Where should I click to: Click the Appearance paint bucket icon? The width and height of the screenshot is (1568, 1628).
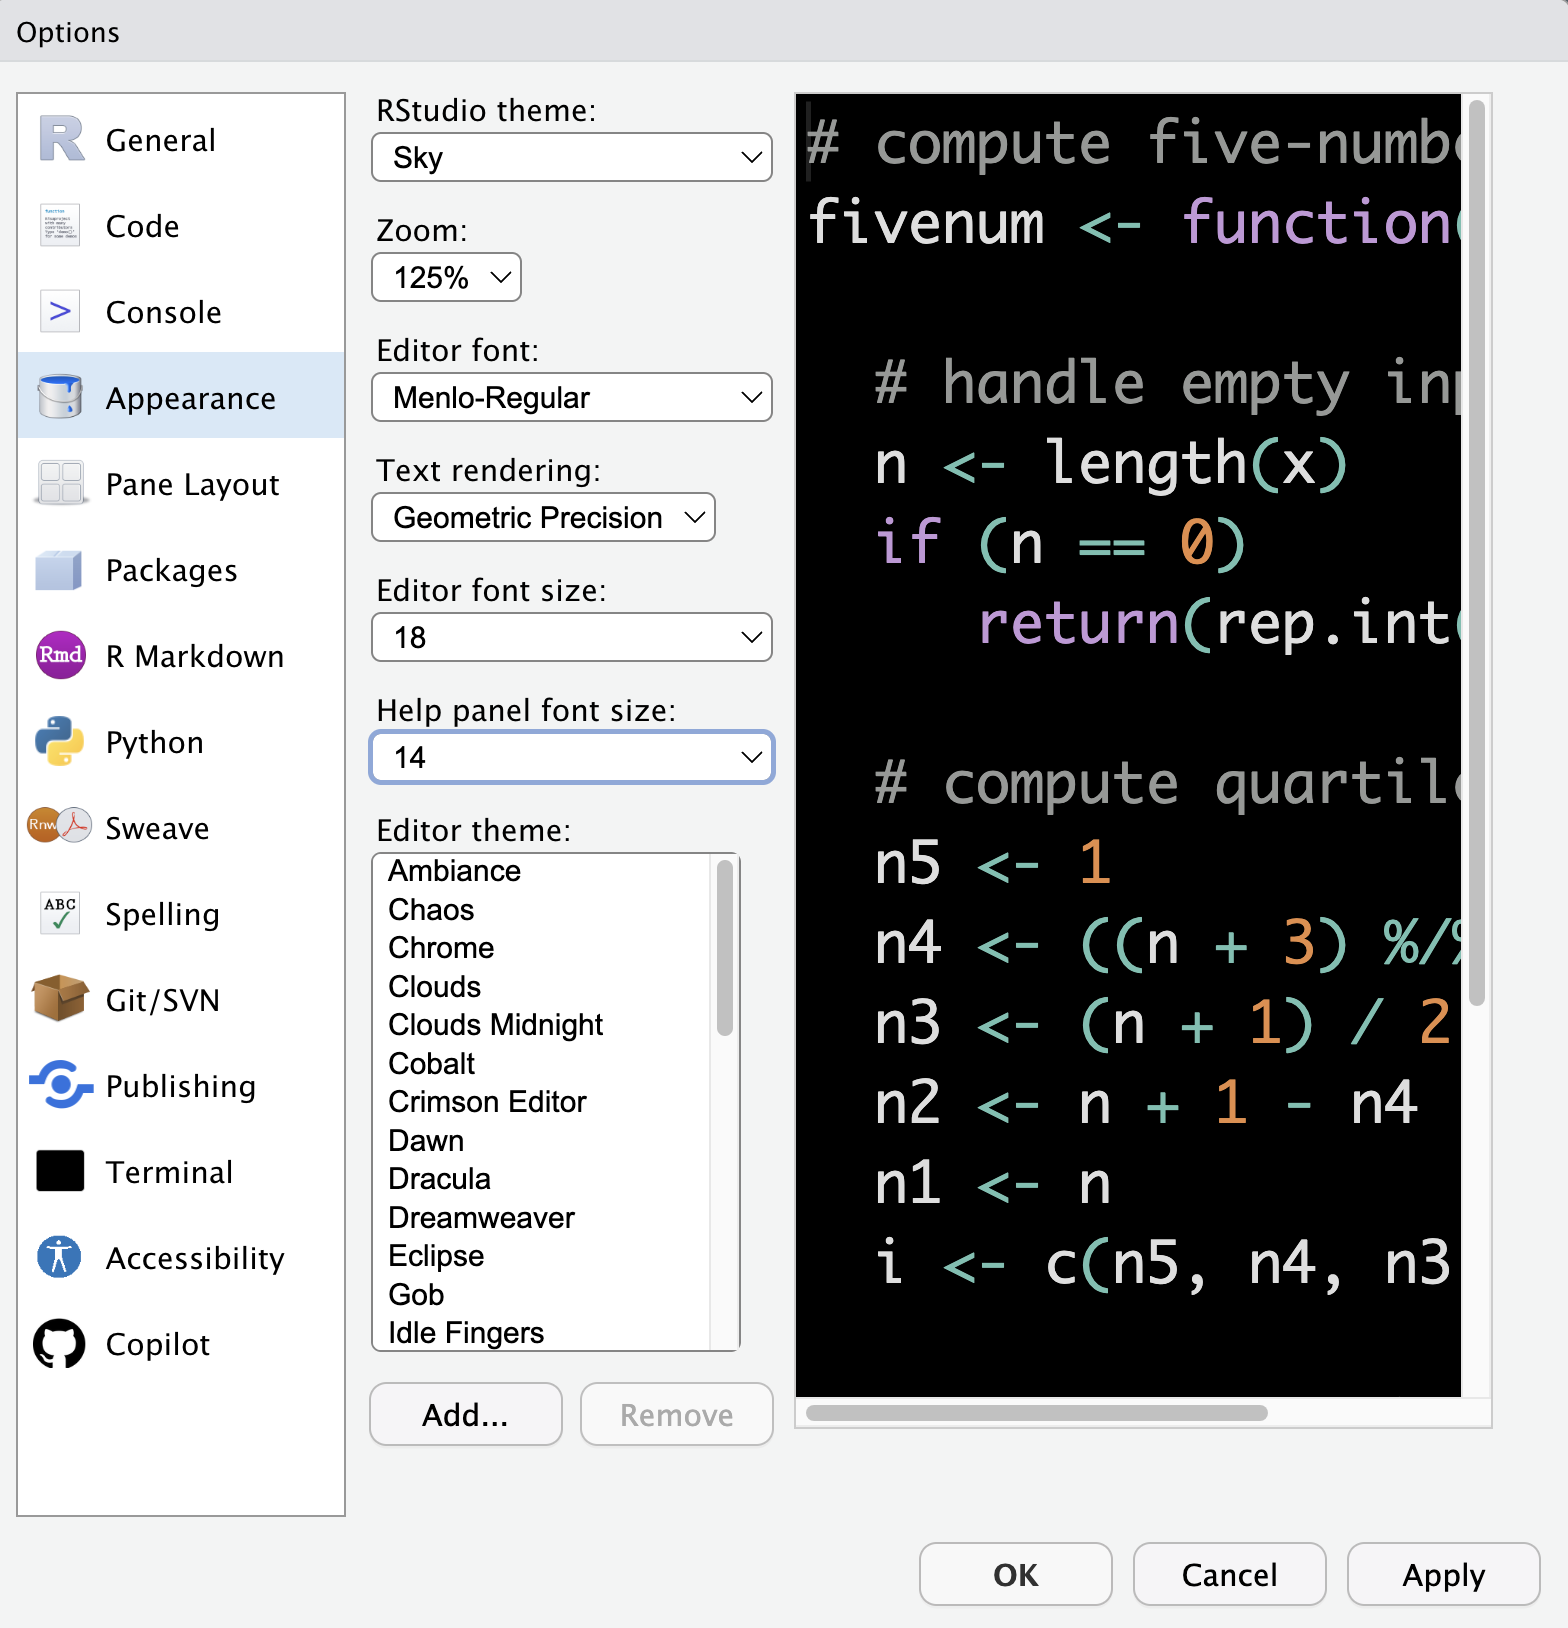click(61, 397)
